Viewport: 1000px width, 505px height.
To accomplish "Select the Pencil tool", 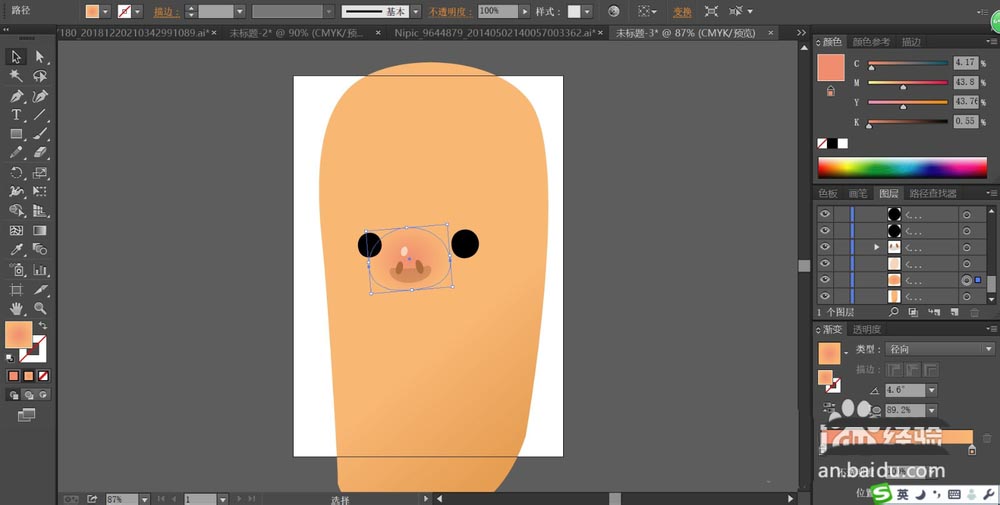I will point(16,153).
